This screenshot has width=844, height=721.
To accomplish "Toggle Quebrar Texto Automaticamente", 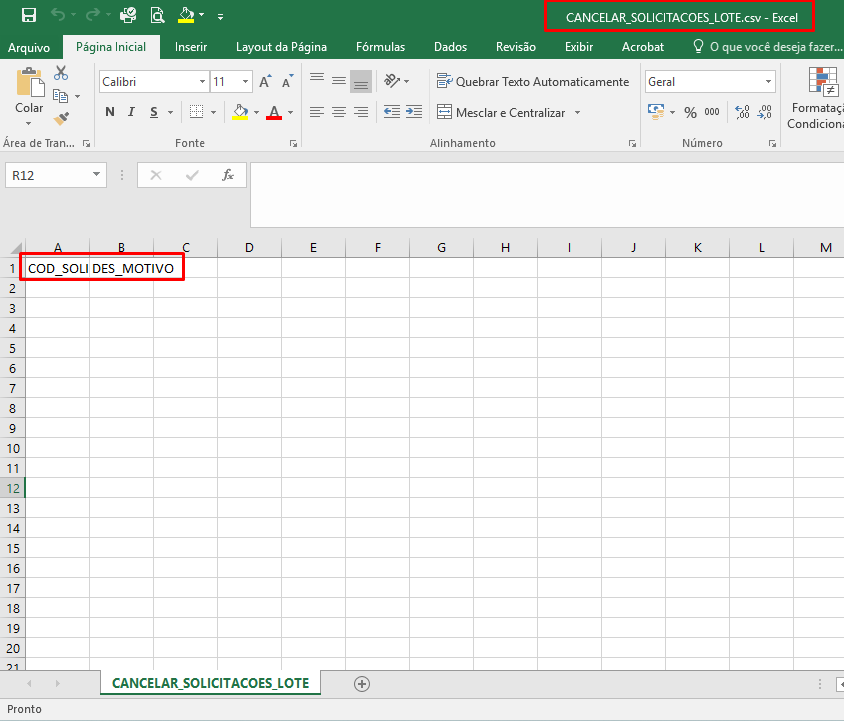I will pos(532,82).
